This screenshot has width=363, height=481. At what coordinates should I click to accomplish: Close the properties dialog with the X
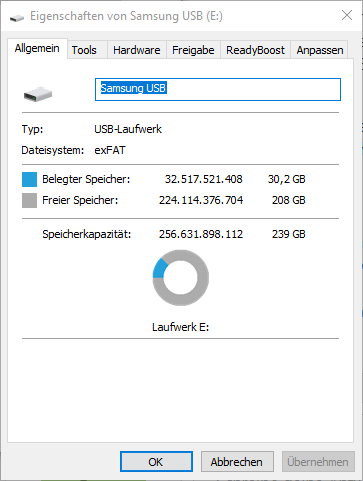pos(347,15)
